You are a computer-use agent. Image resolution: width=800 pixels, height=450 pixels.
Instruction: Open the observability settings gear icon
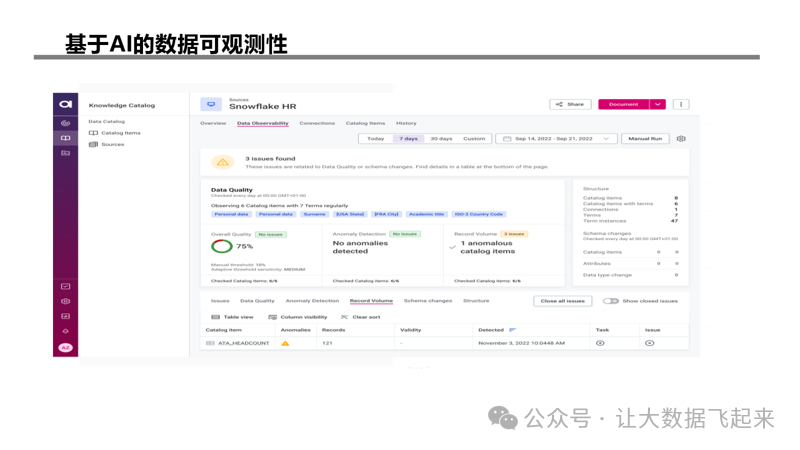[681, 139]
